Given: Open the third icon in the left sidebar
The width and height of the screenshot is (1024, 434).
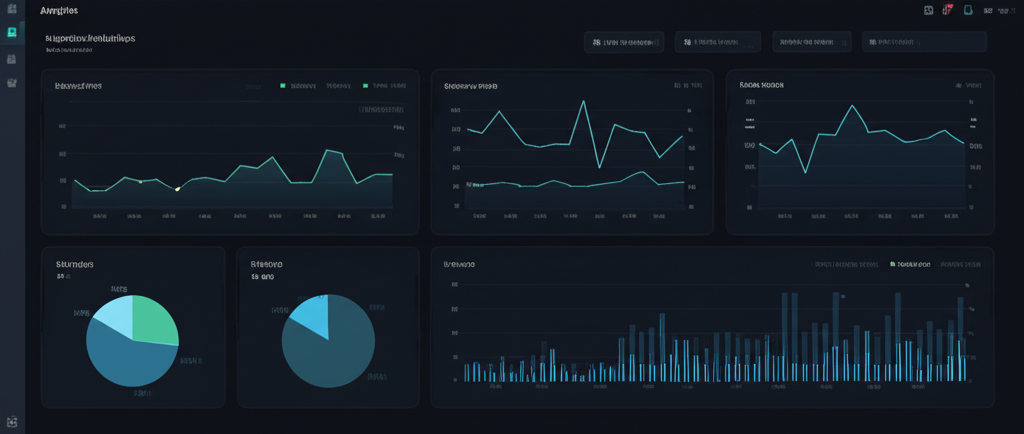Looking at the screenshot, I should point(12,59).
